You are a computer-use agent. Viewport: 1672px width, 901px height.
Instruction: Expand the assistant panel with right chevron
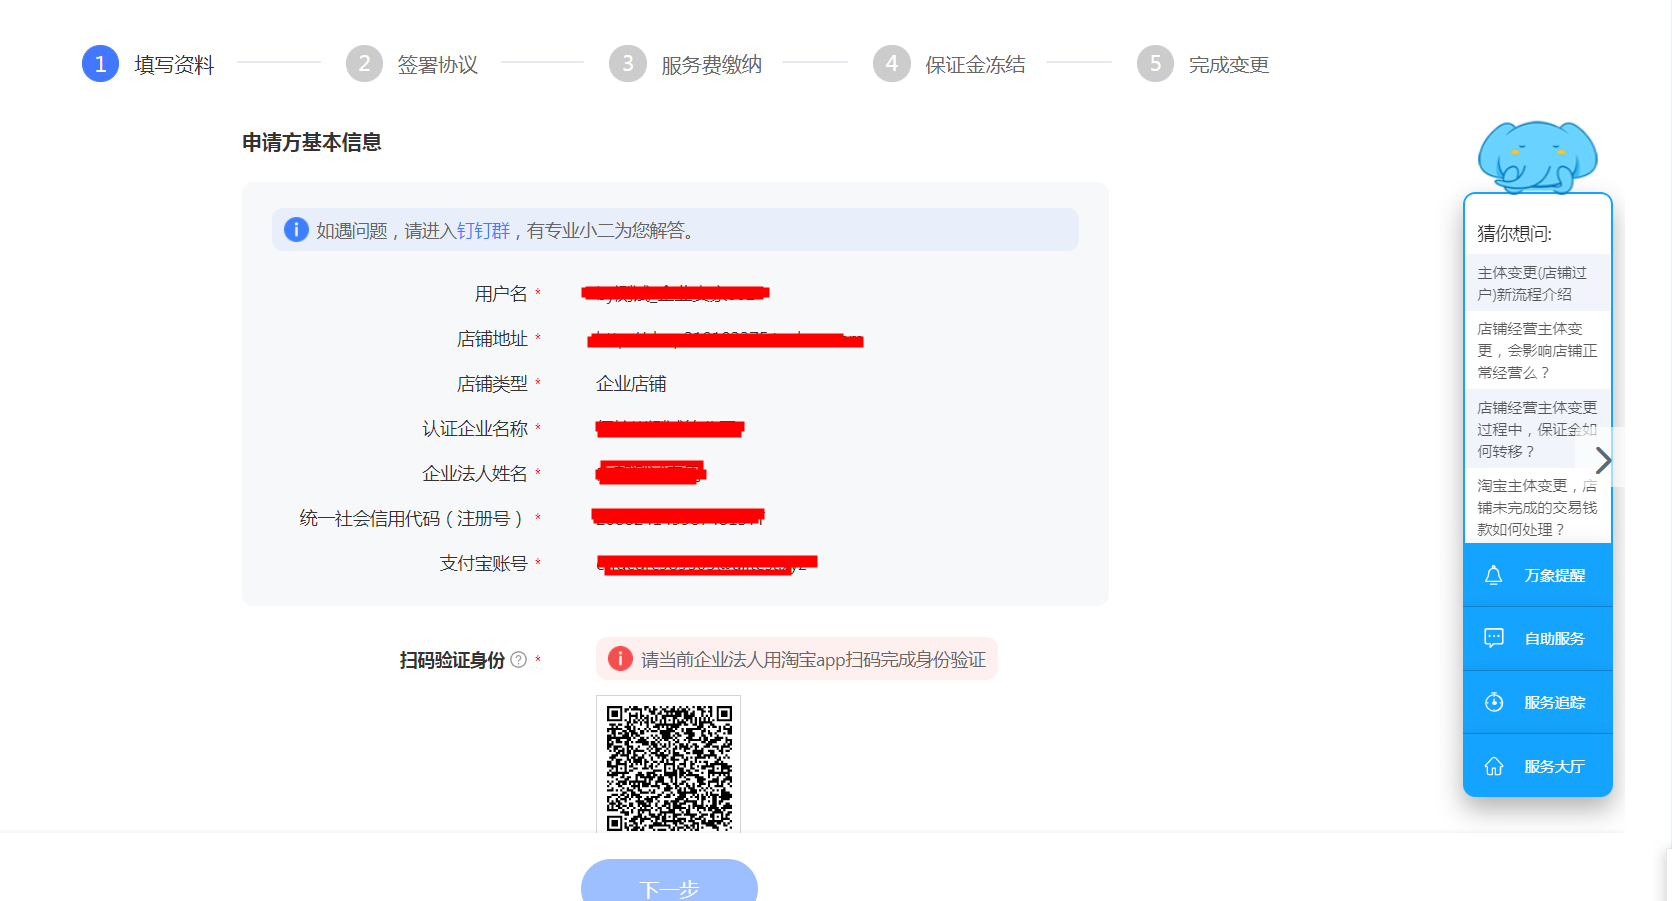click(x=1603, y=460)
